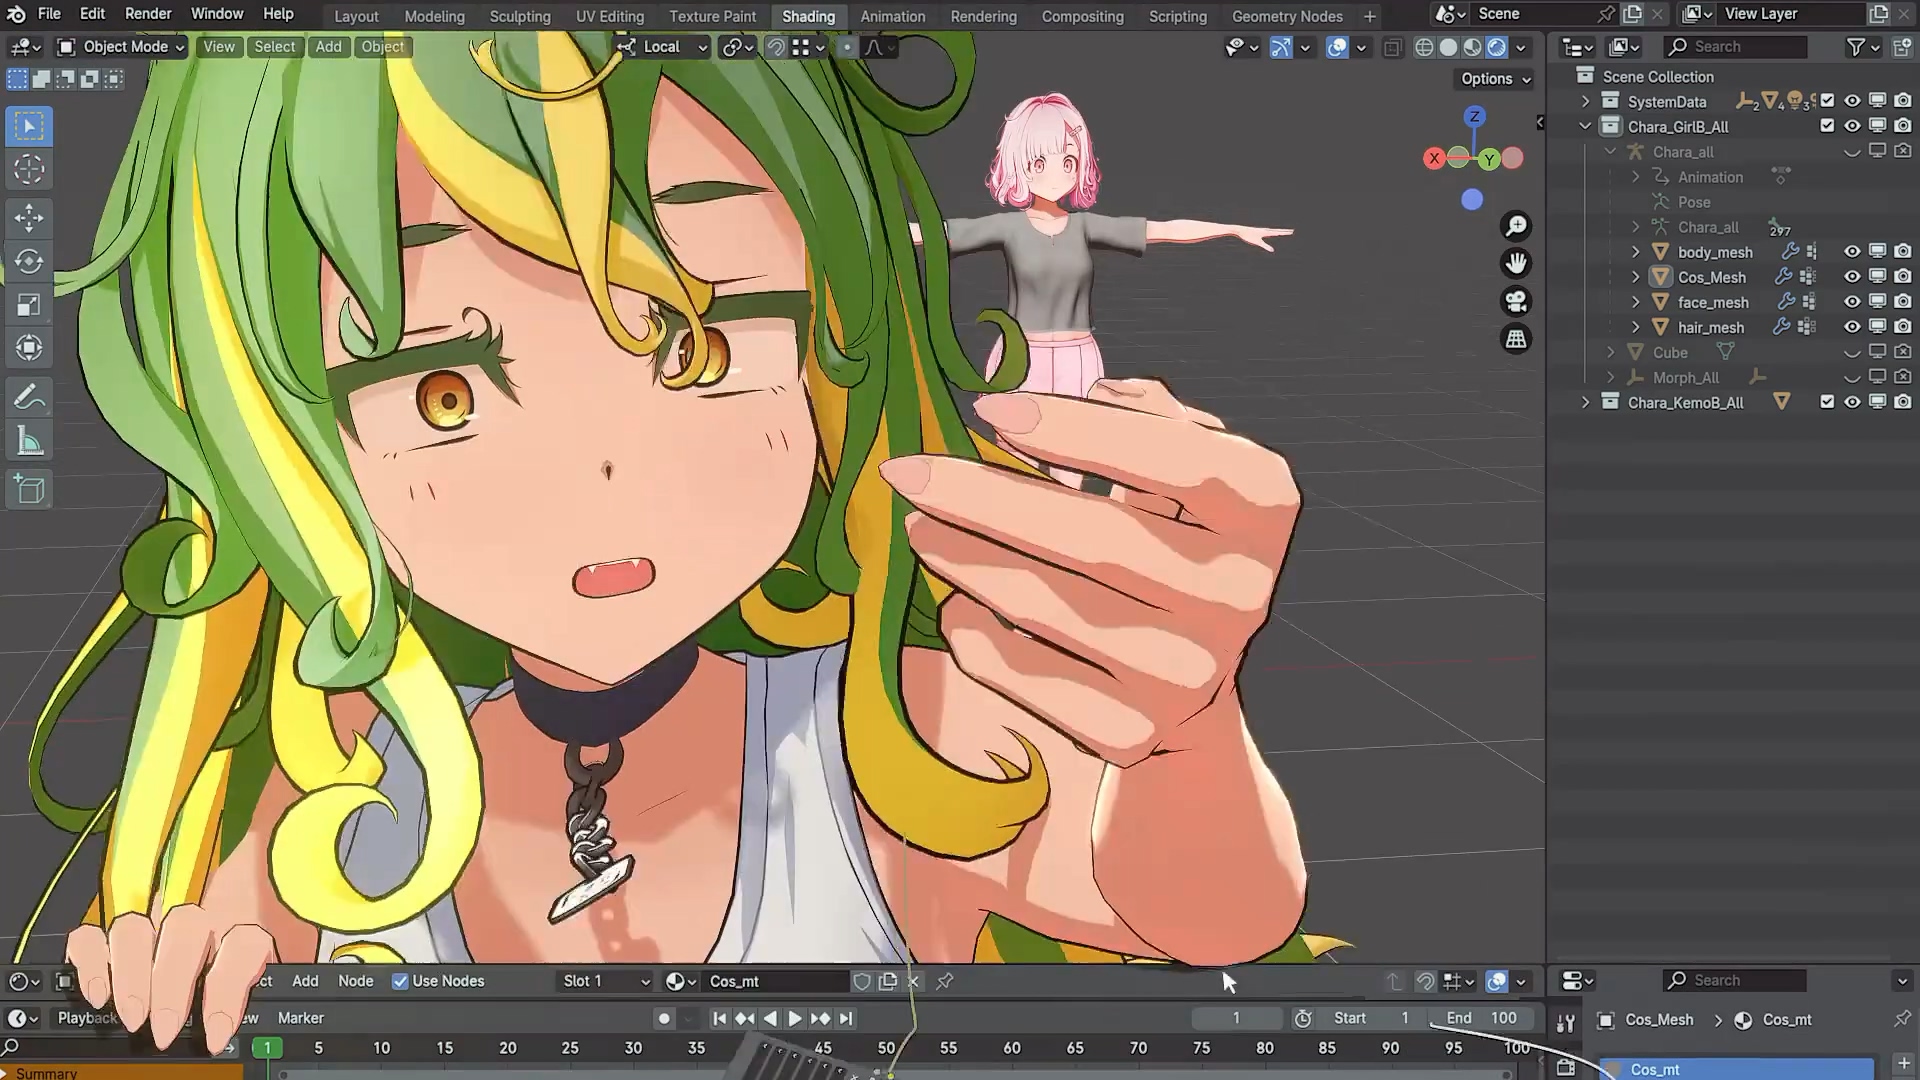Toggle Chara_KemoB_All collection checkbox
1920x1080 pixels.
(x=1828, y=402)
